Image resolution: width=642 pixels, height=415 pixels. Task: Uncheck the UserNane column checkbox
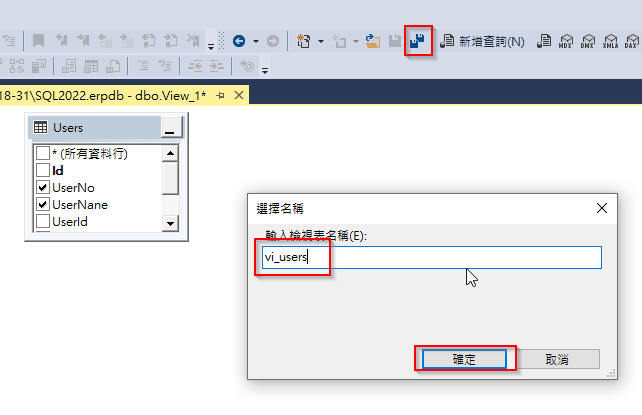[43, 204]
